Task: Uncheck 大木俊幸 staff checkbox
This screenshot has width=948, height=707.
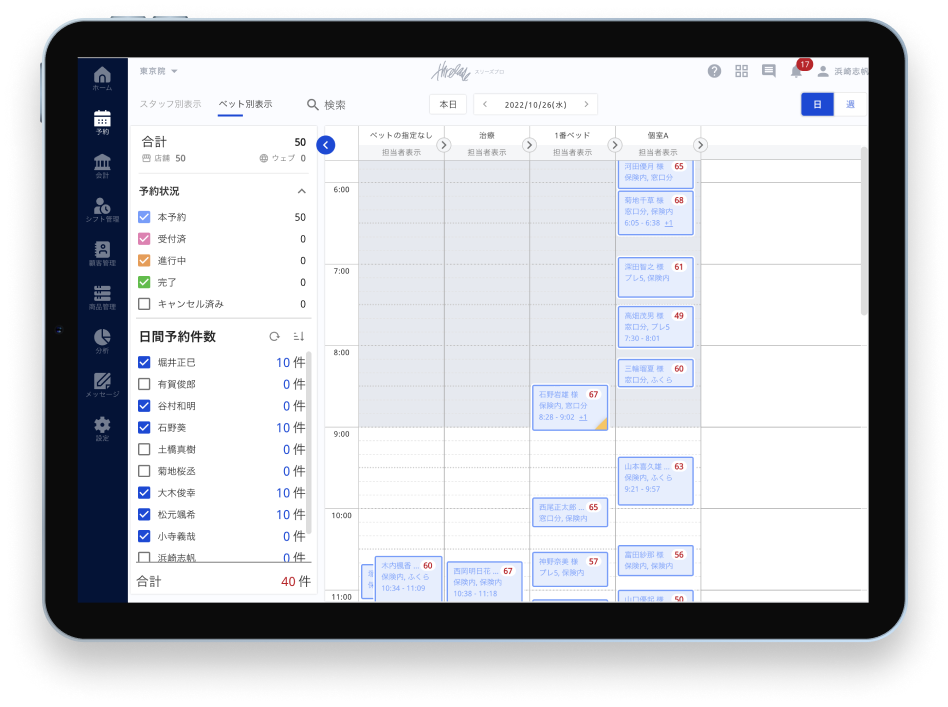Action: pos(144,492)
